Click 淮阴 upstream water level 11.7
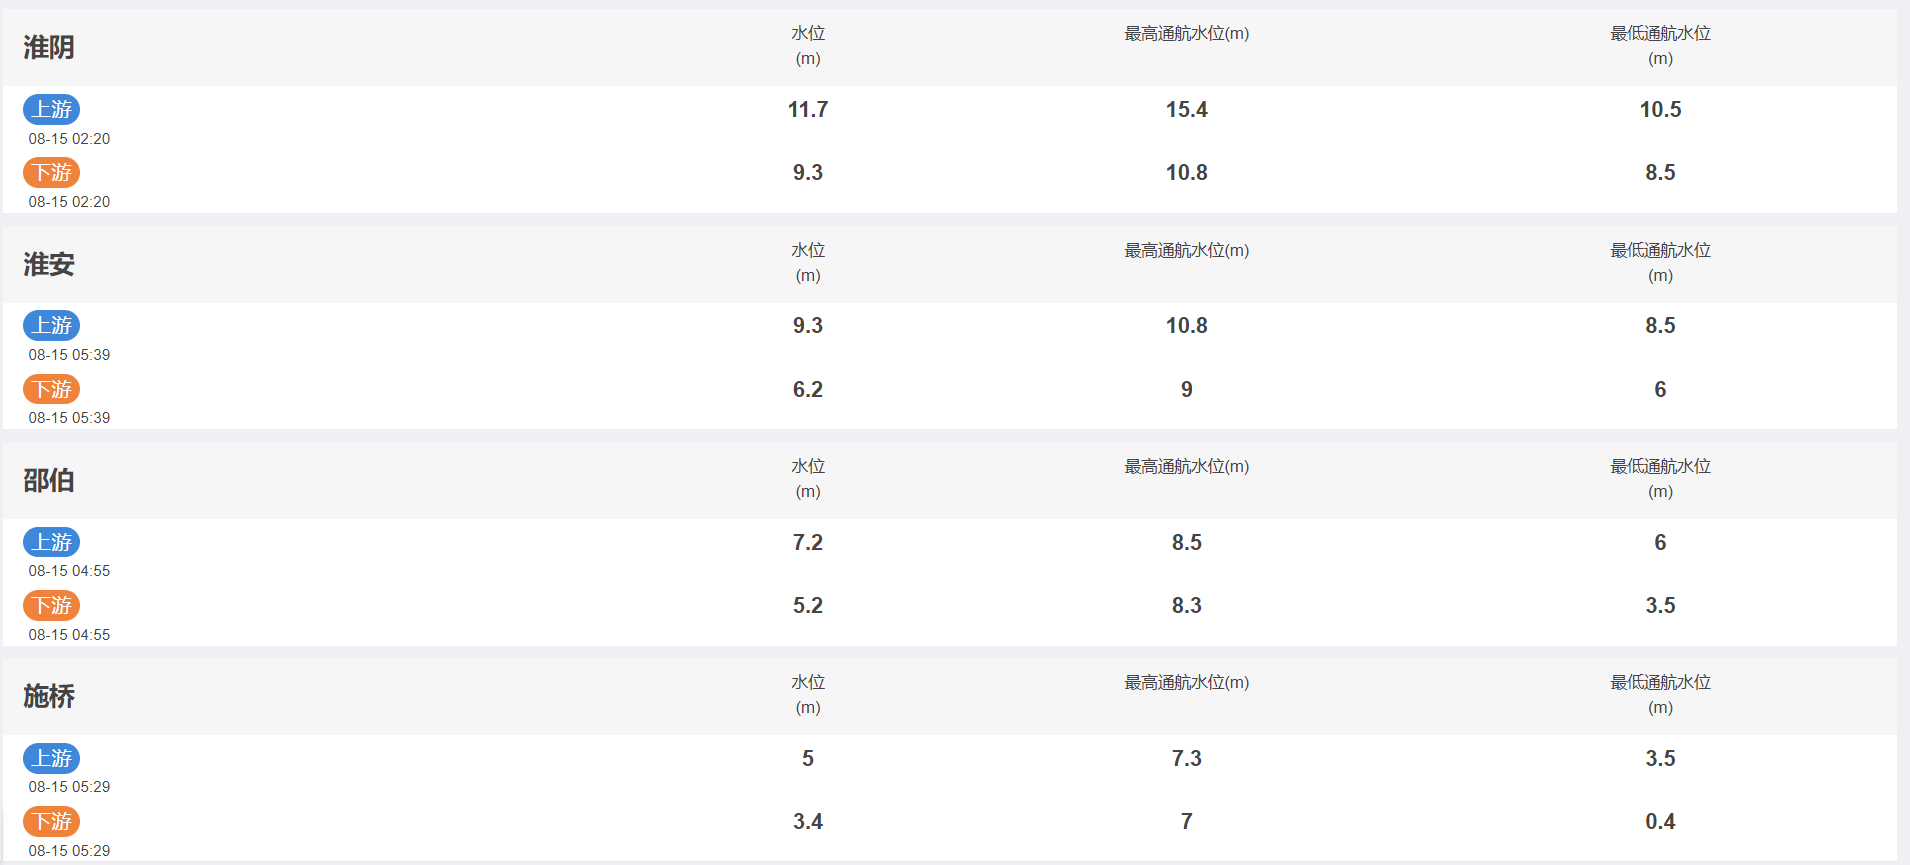Viewport: 1910px width, 865px height. coord(808,110)
